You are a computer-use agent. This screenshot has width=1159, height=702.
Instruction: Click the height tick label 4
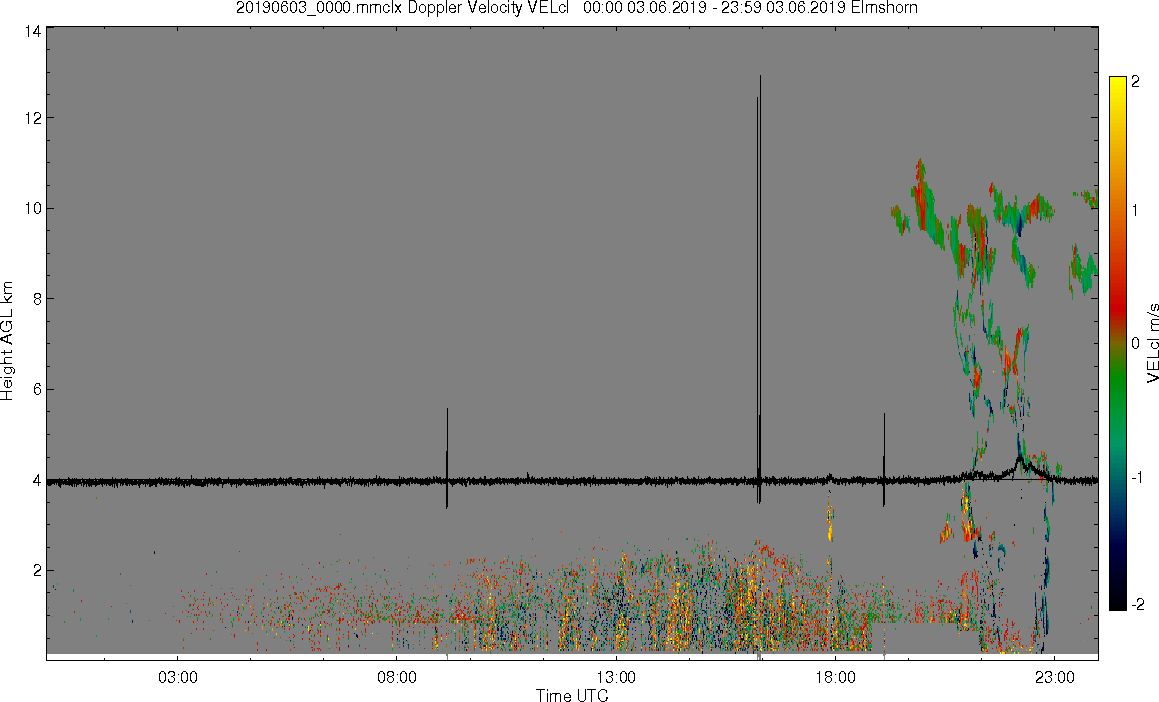[36, 480]
